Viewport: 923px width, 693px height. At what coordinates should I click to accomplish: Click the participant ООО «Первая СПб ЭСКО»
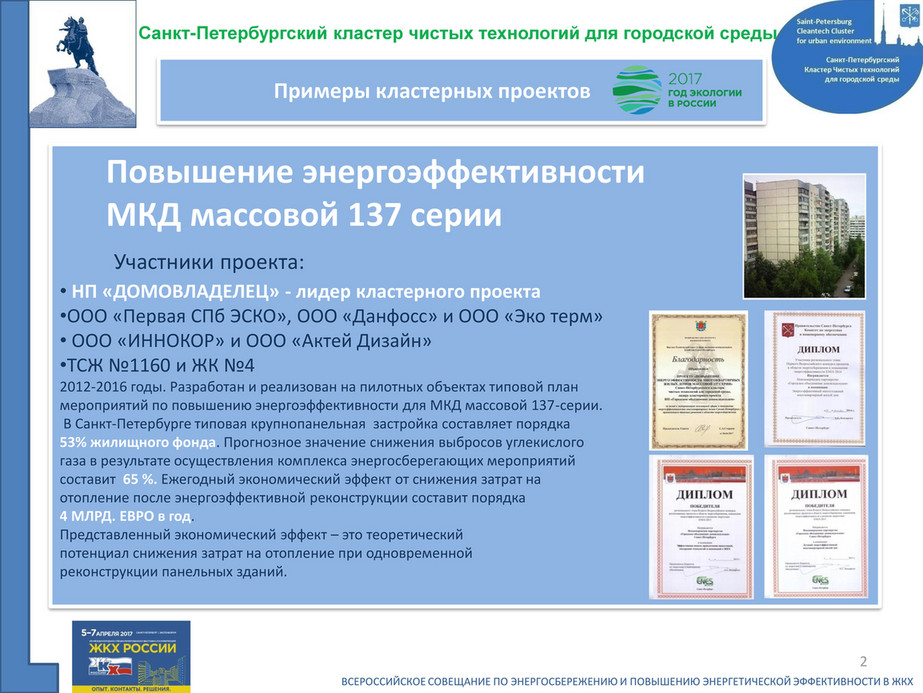coord(179,316)
